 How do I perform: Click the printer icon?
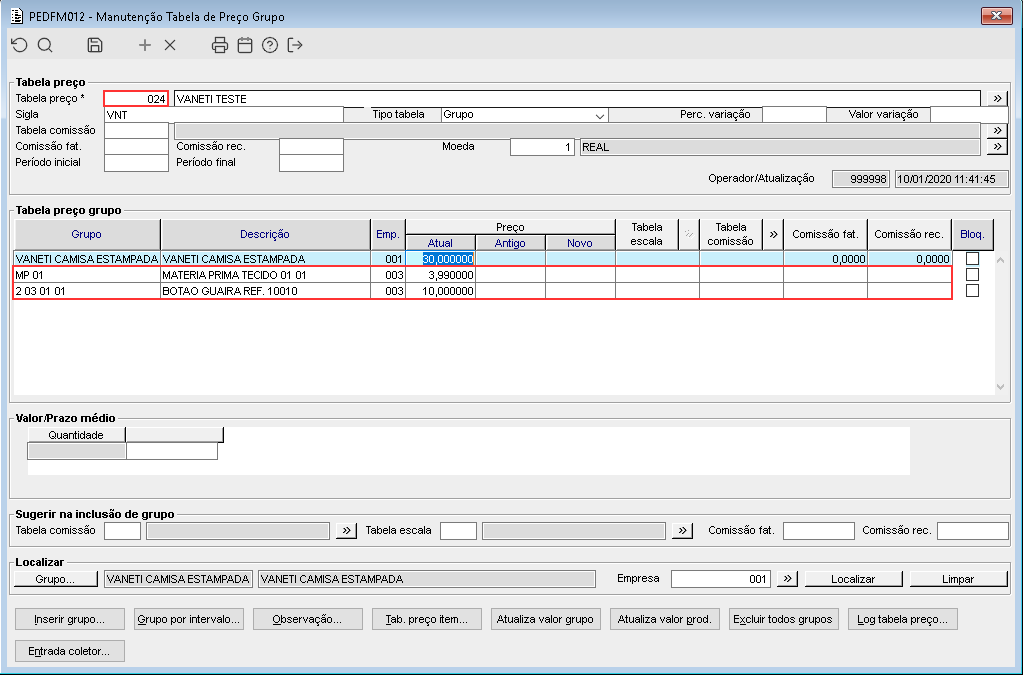(x=220, y=45)
